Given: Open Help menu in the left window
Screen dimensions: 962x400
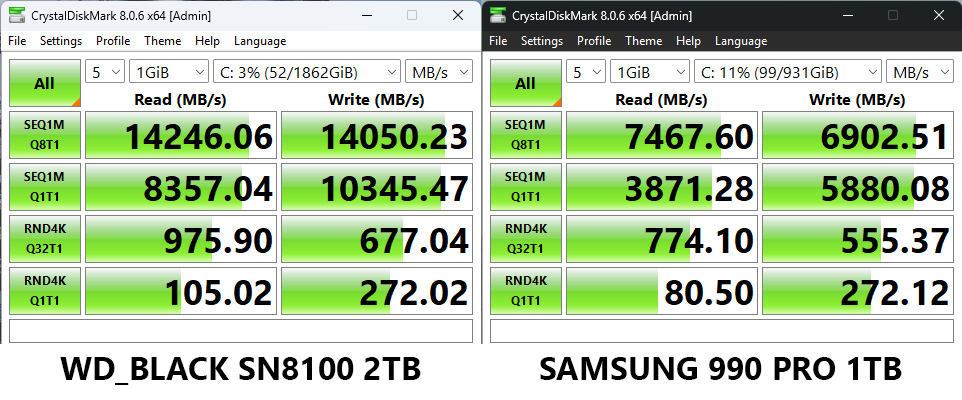Looking at the screenshot, I should point(207,41).
